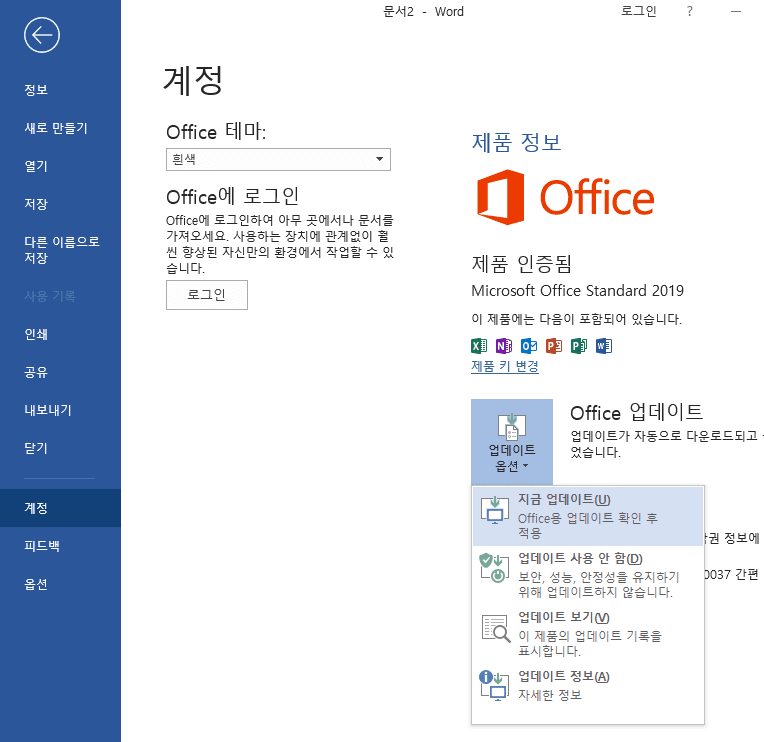The image size is (764, 742).
Task: Choose 업데이트 정보 menu entry
Action: 588,685
